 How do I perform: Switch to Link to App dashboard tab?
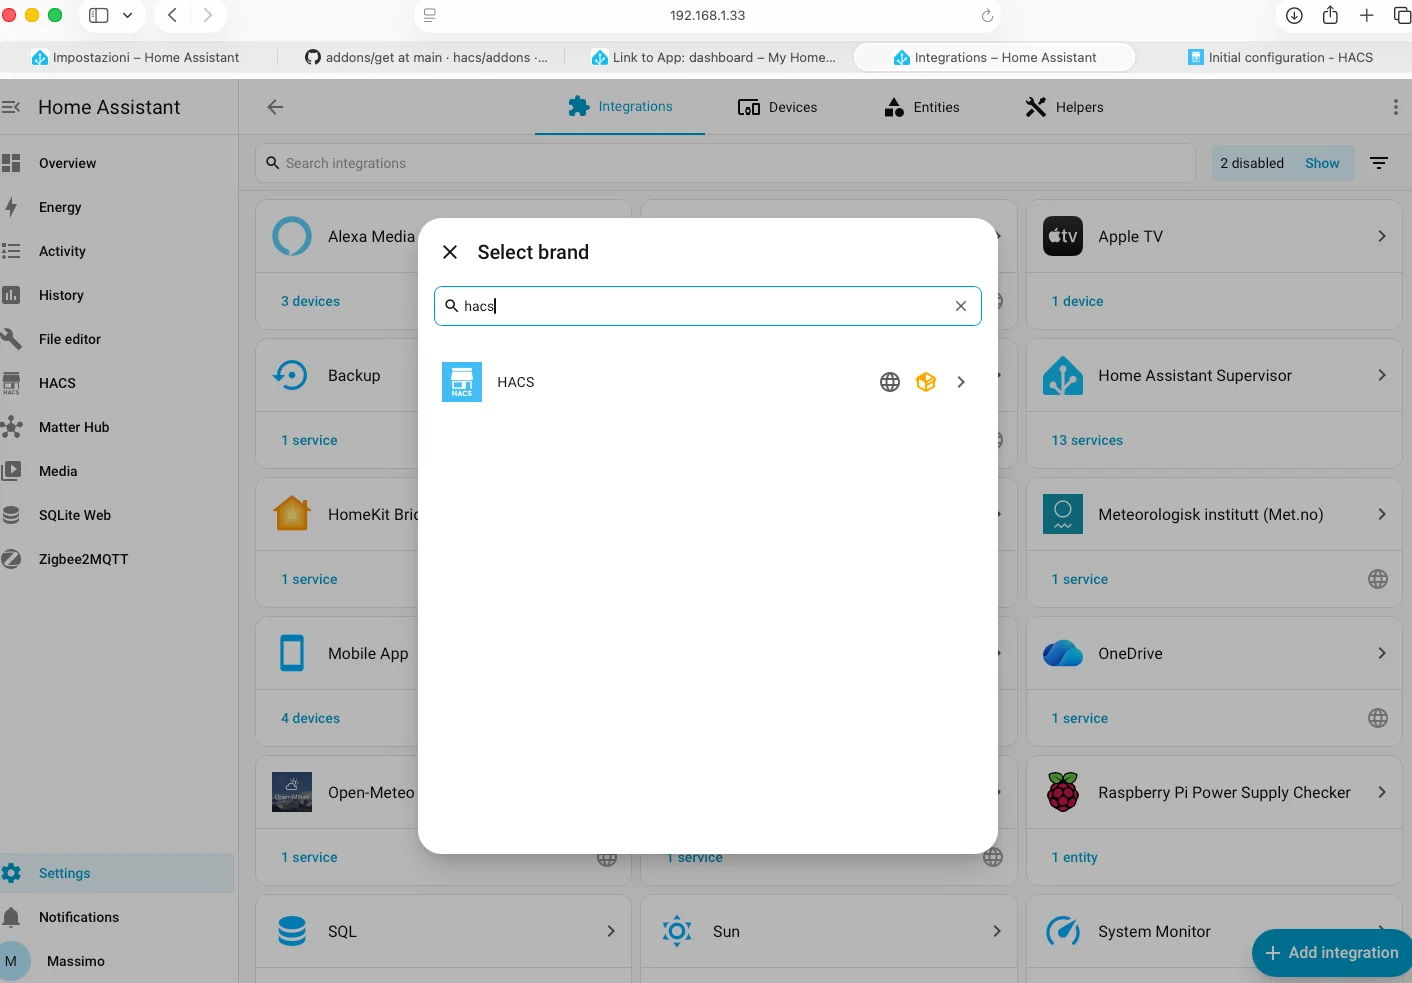pos(713,57)
